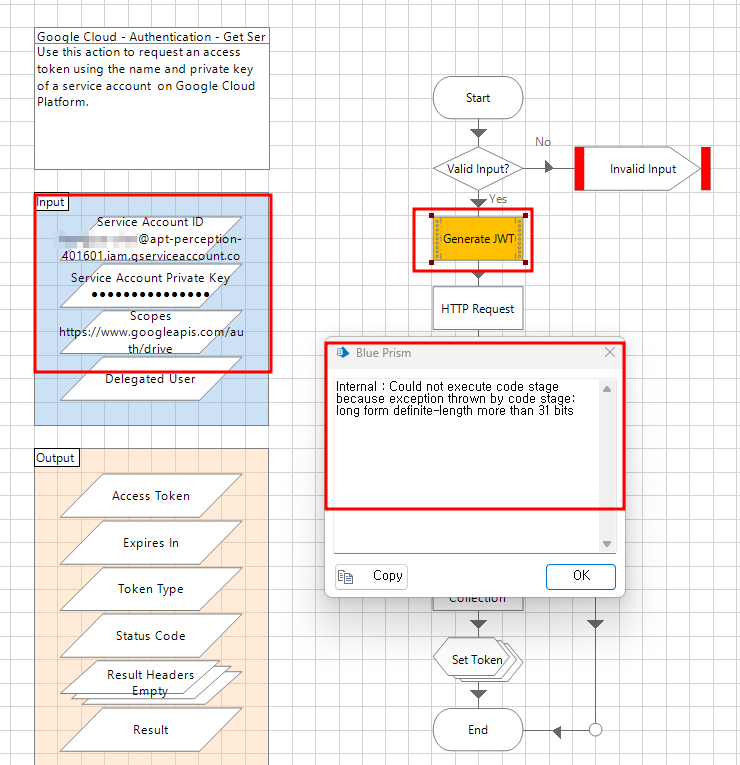740x765 pixels.
Task: Select the Service Account Private Key data item
Action: pyautogui.click(x=151, y=285)
